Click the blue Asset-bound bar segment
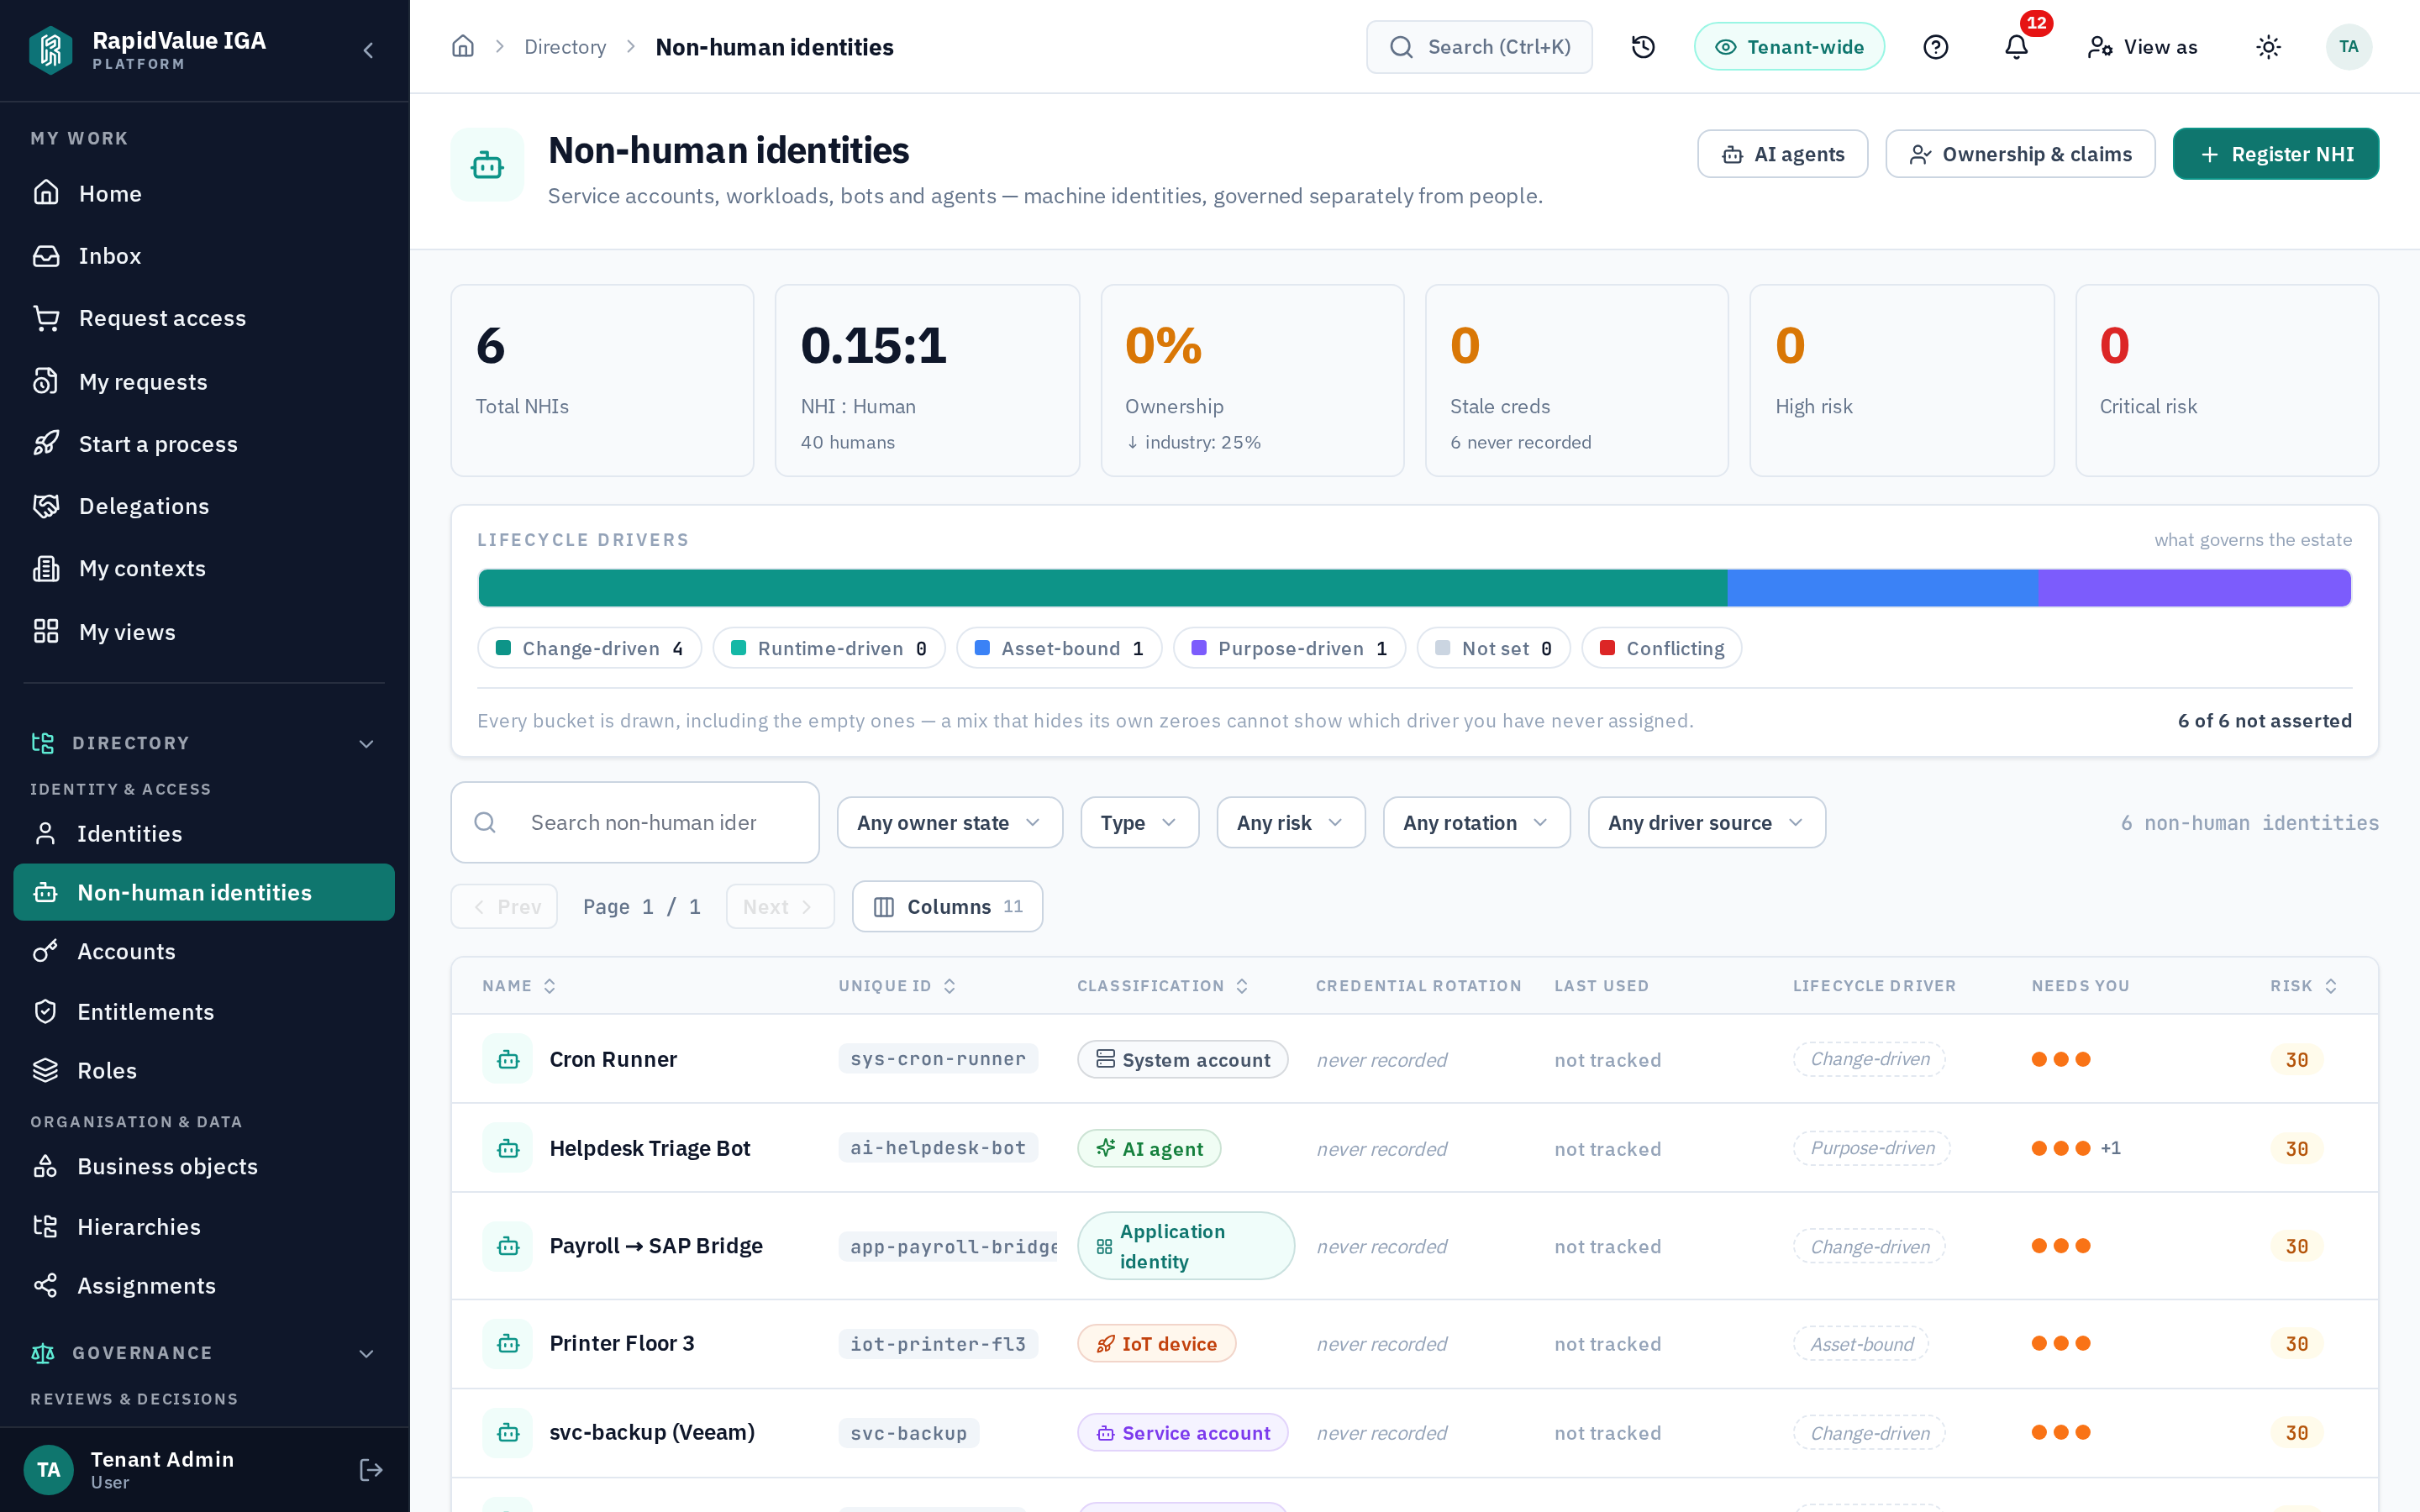Viewport: 2420px width, 1512px height. (x=1883, y=588)
